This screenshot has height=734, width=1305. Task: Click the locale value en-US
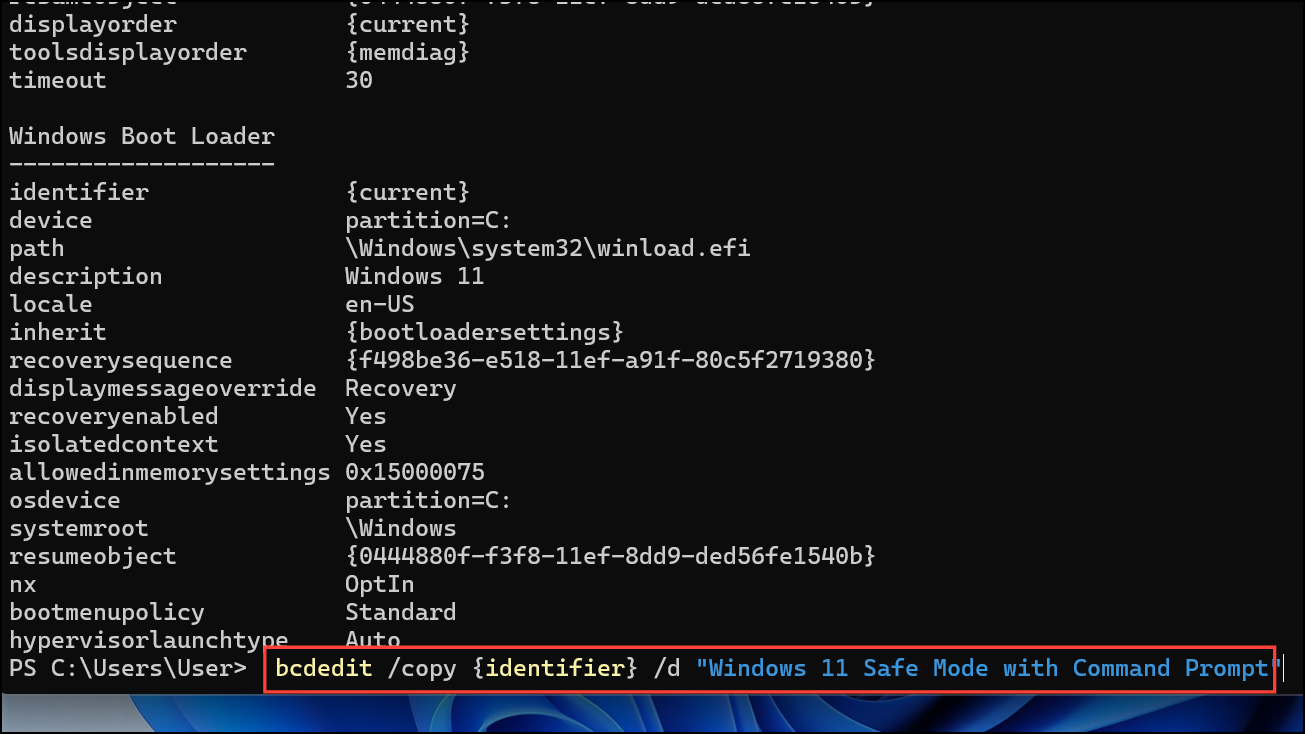click(379, 304)
